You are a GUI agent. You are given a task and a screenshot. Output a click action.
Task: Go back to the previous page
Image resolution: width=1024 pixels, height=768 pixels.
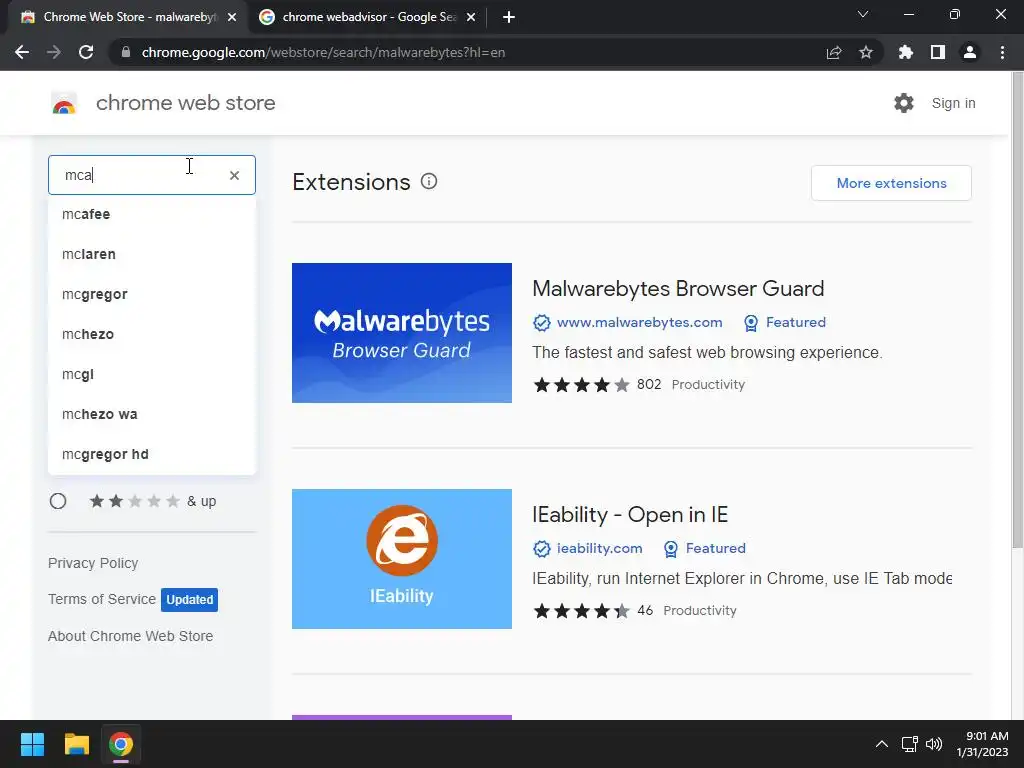(22, 52)
